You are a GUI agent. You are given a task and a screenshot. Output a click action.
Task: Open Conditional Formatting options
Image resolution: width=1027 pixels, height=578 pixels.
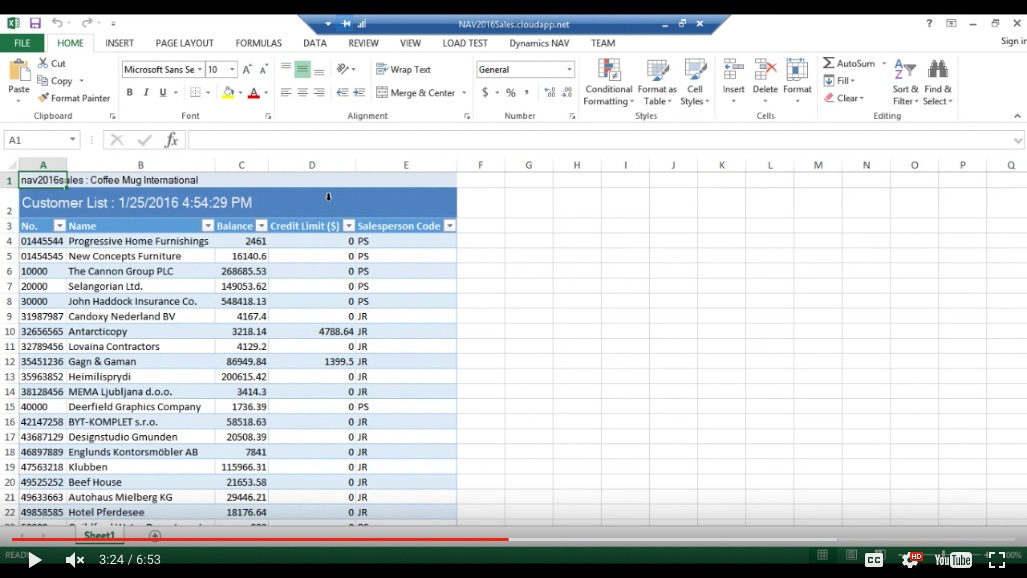point(611,82)
